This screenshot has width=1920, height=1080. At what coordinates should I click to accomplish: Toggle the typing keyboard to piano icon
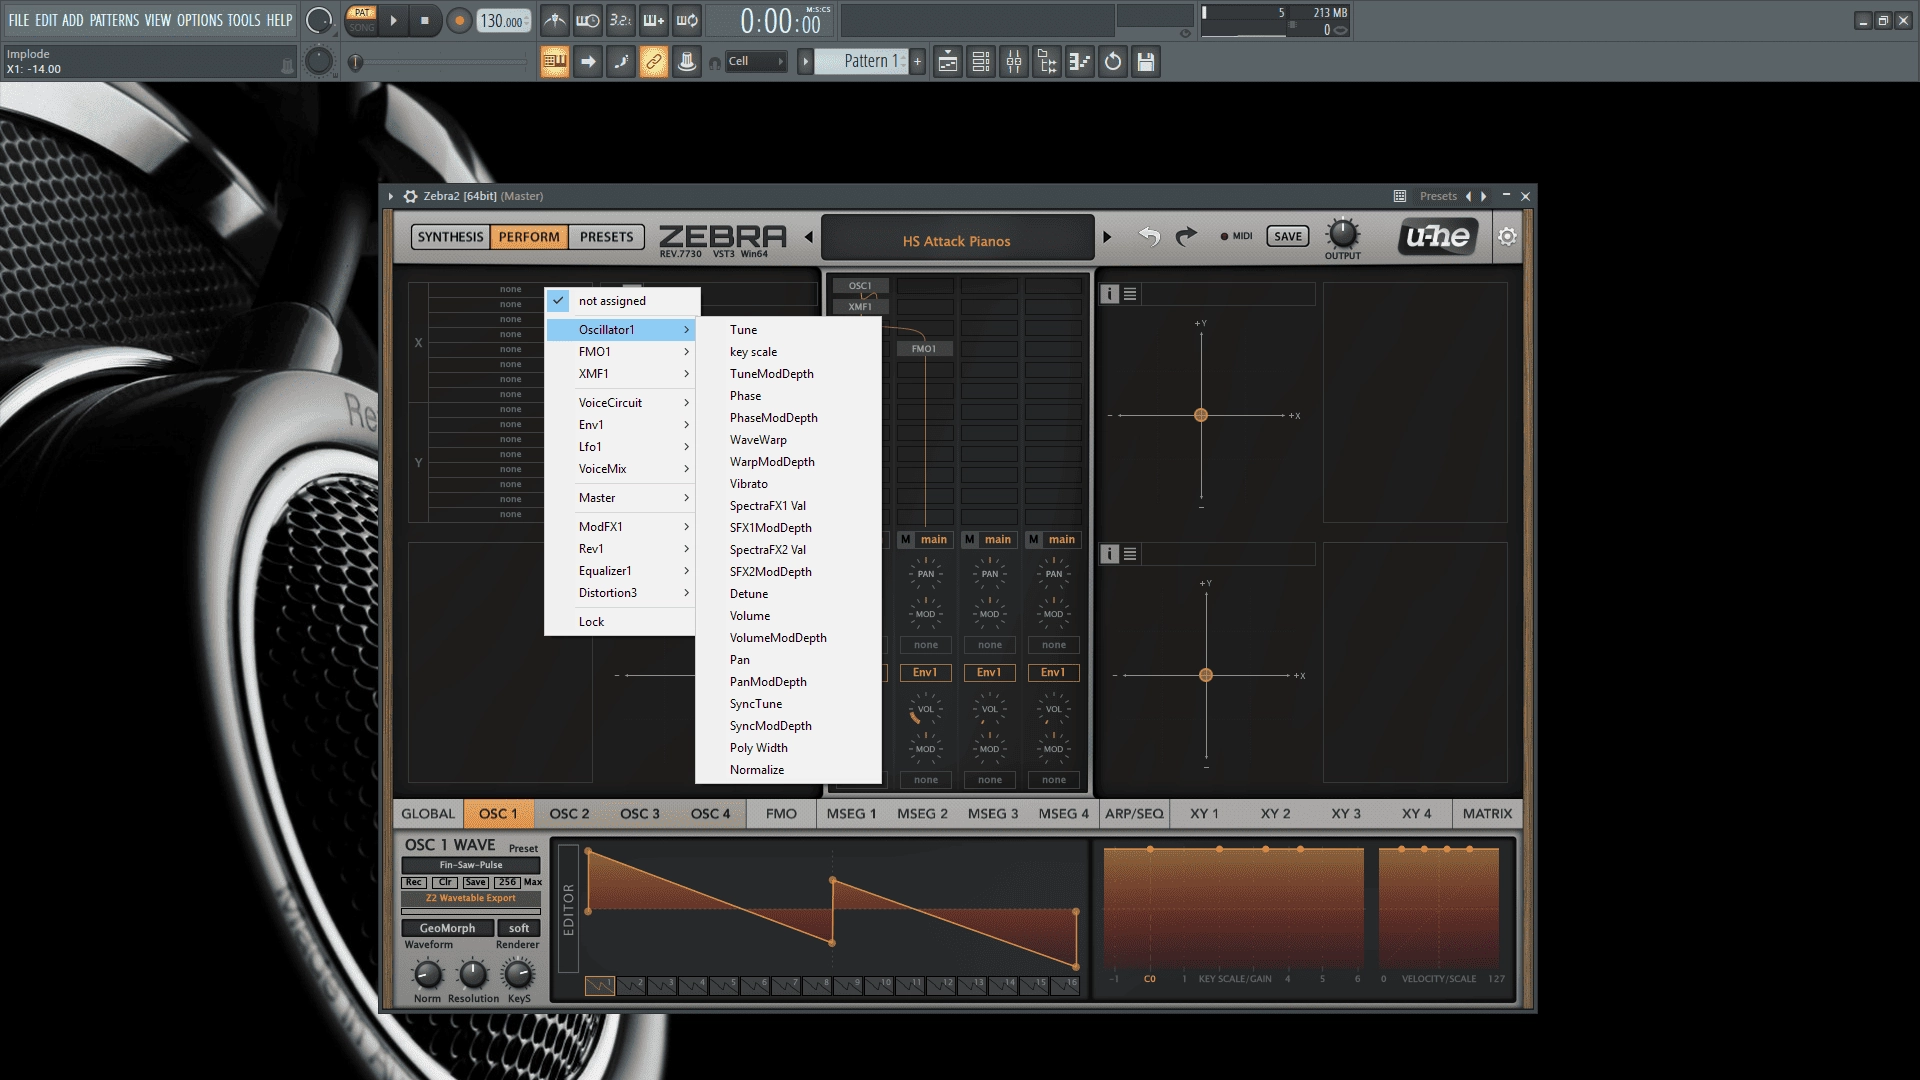[x=555, y=62]
